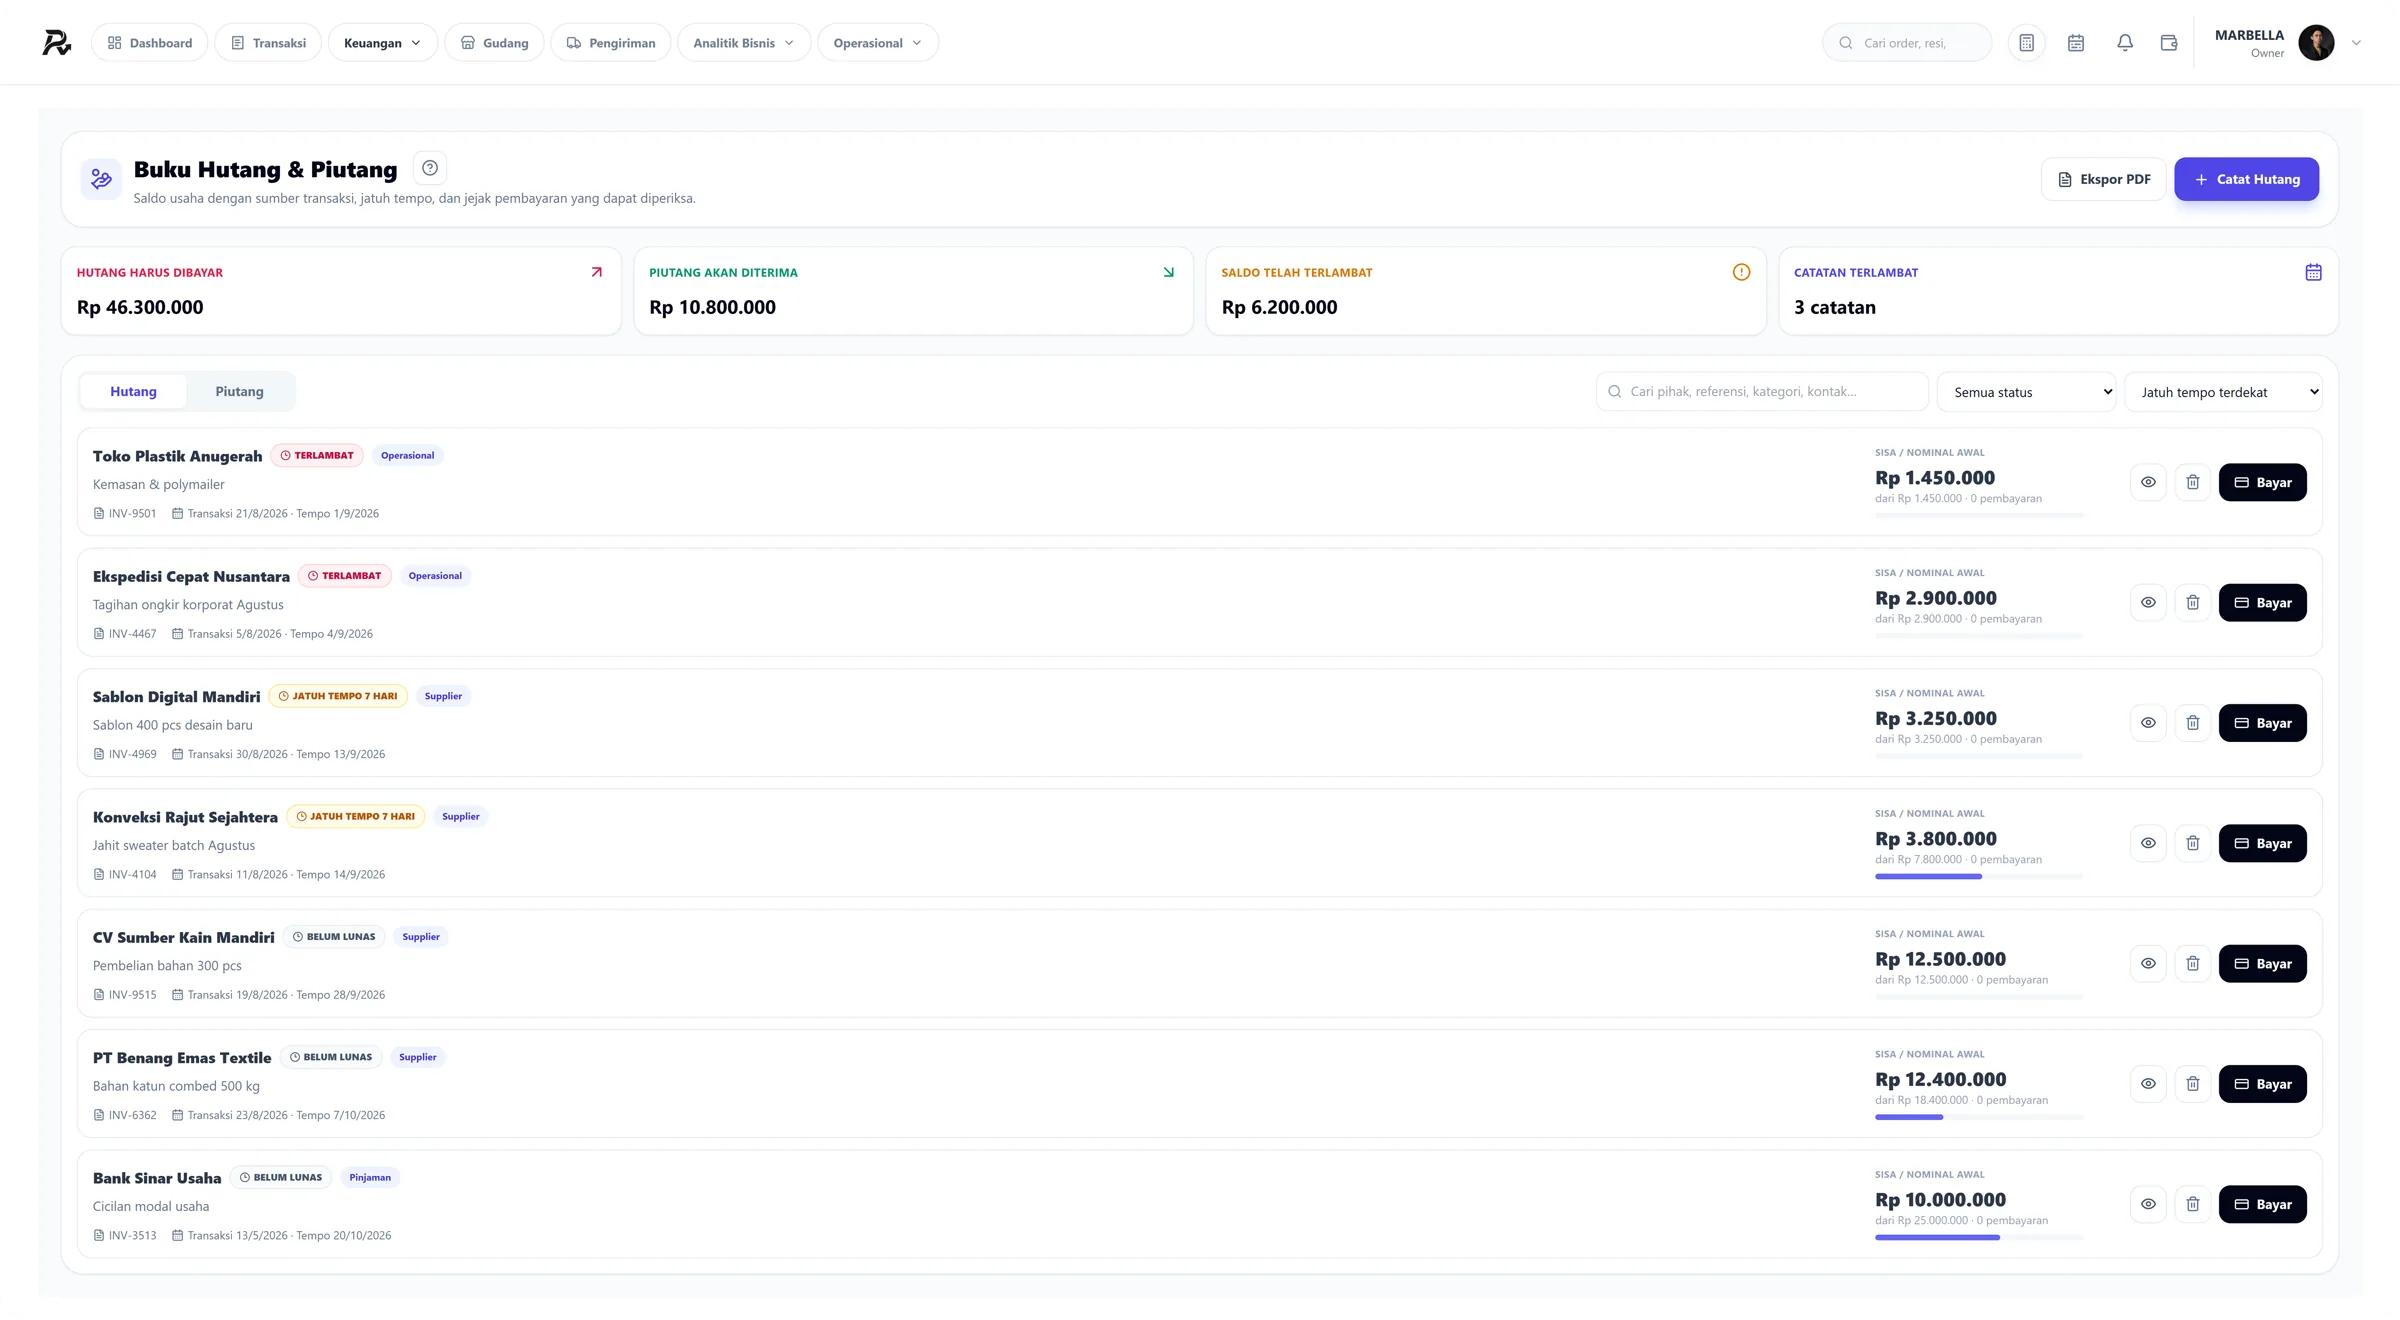
Task: Delete Konveksi Rajut Sejahtera record
Action: [x=2193, y=843]
